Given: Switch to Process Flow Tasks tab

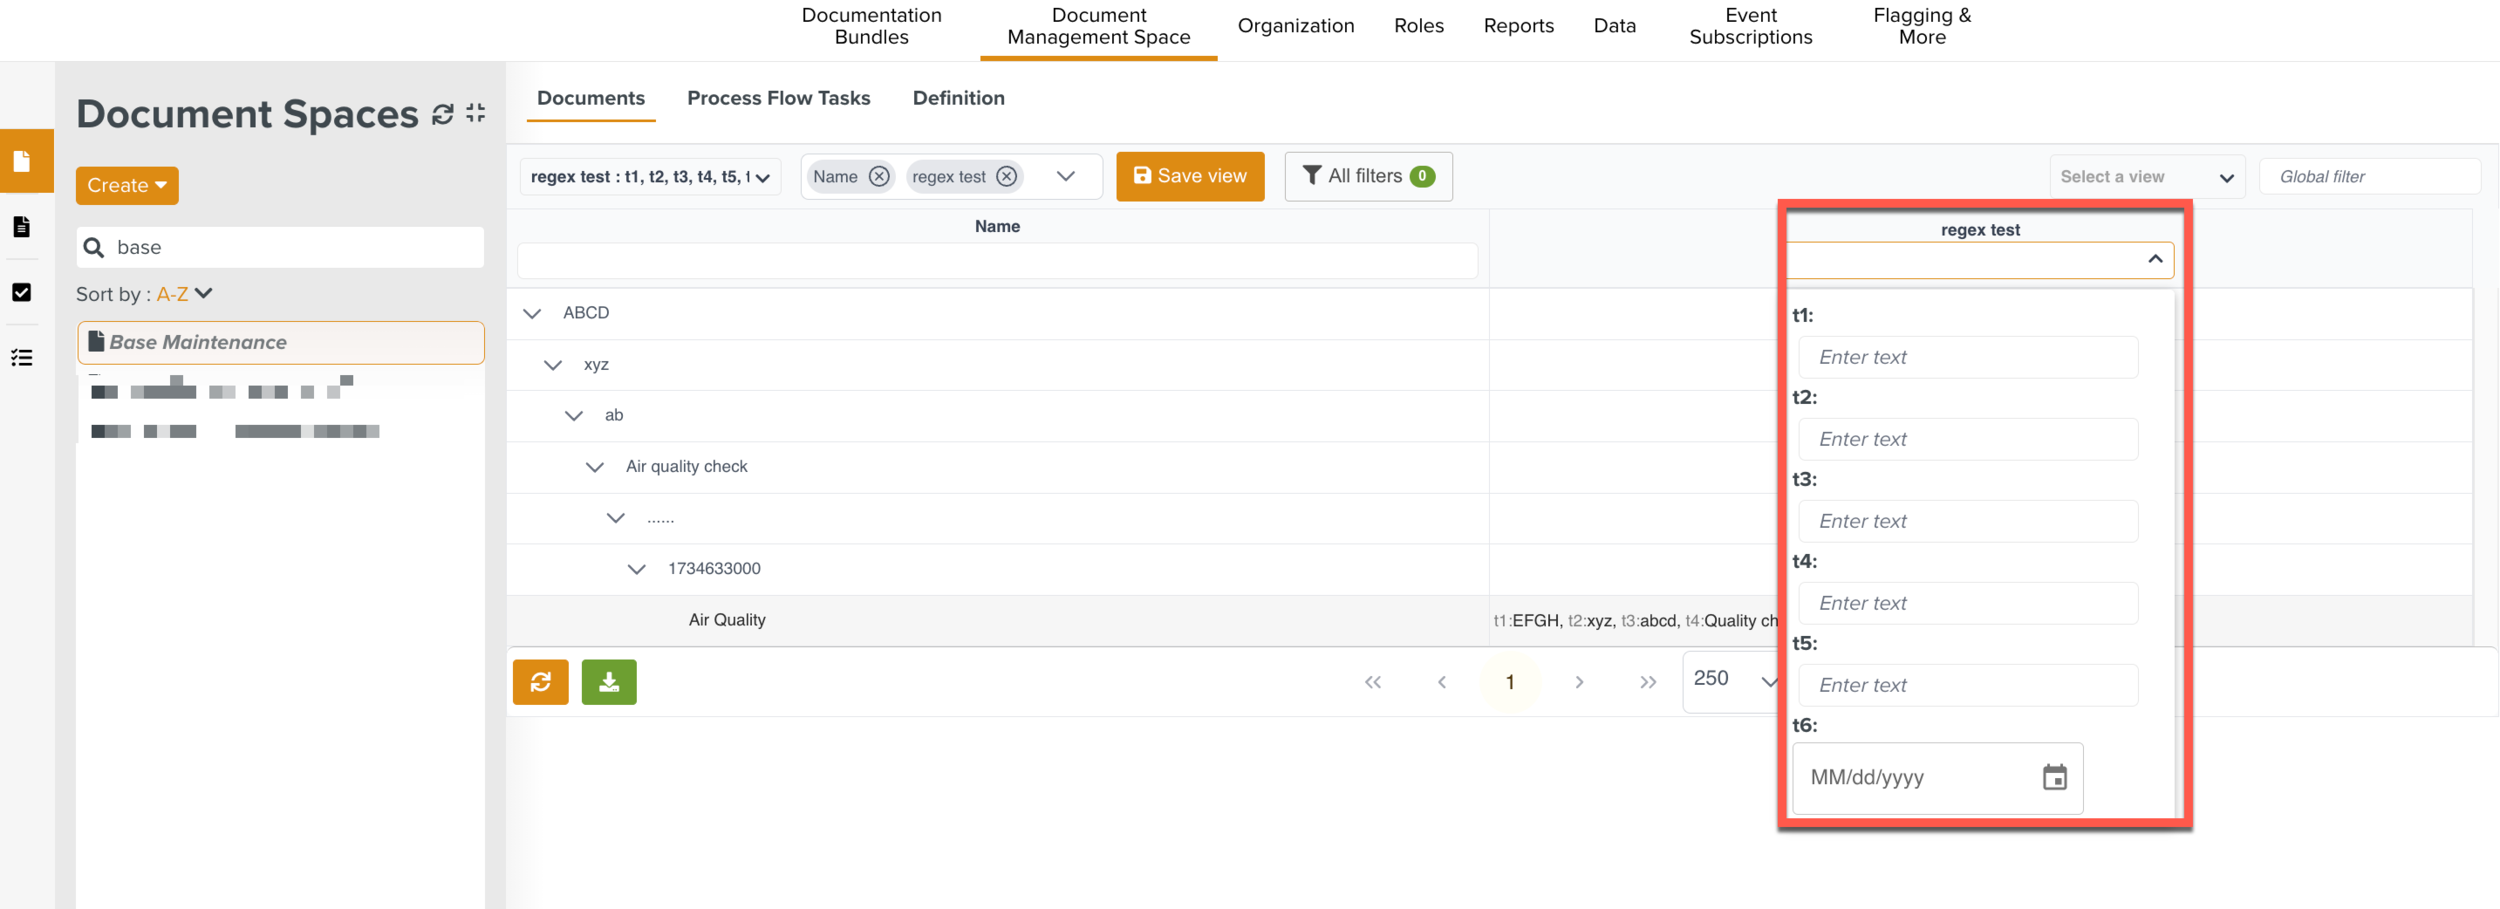Looking at the screenshot, I should 778,98.
